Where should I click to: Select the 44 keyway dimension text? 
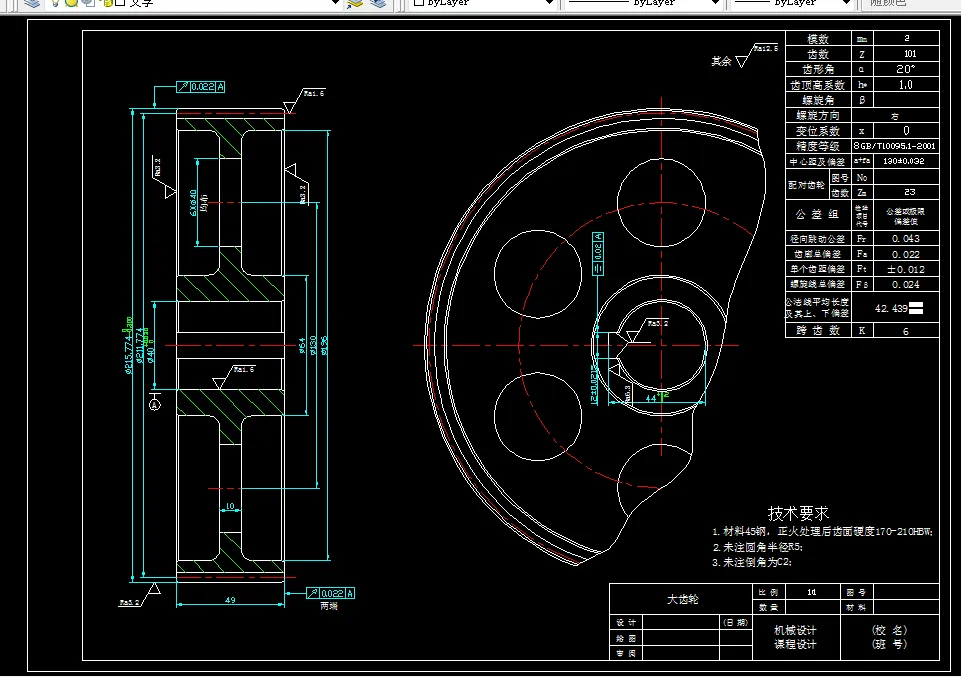tap(651, 398)
